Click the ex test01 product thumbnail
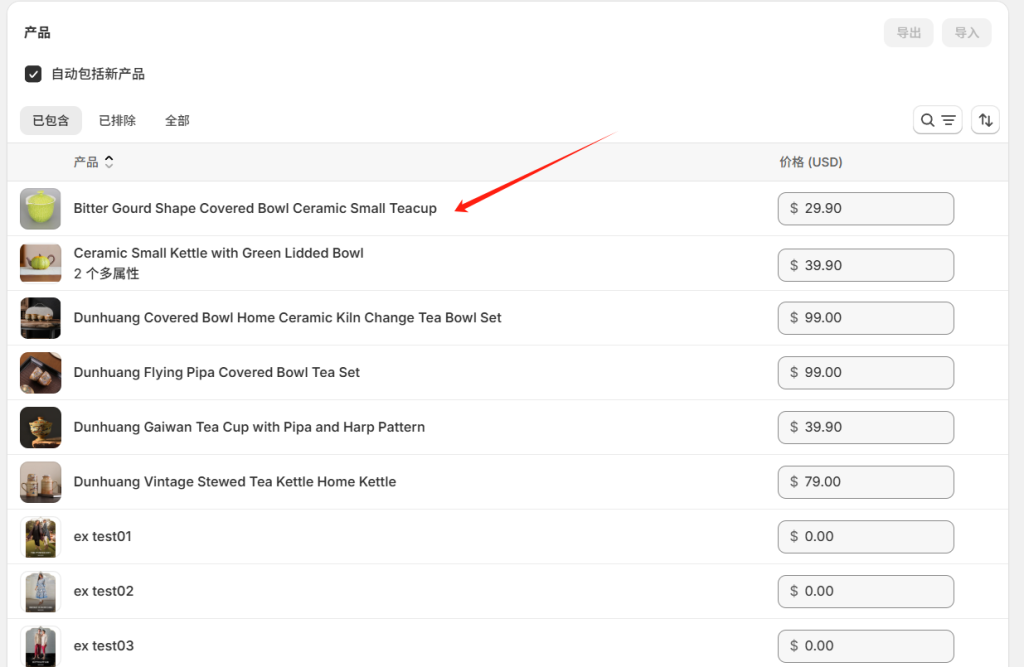 40,537
